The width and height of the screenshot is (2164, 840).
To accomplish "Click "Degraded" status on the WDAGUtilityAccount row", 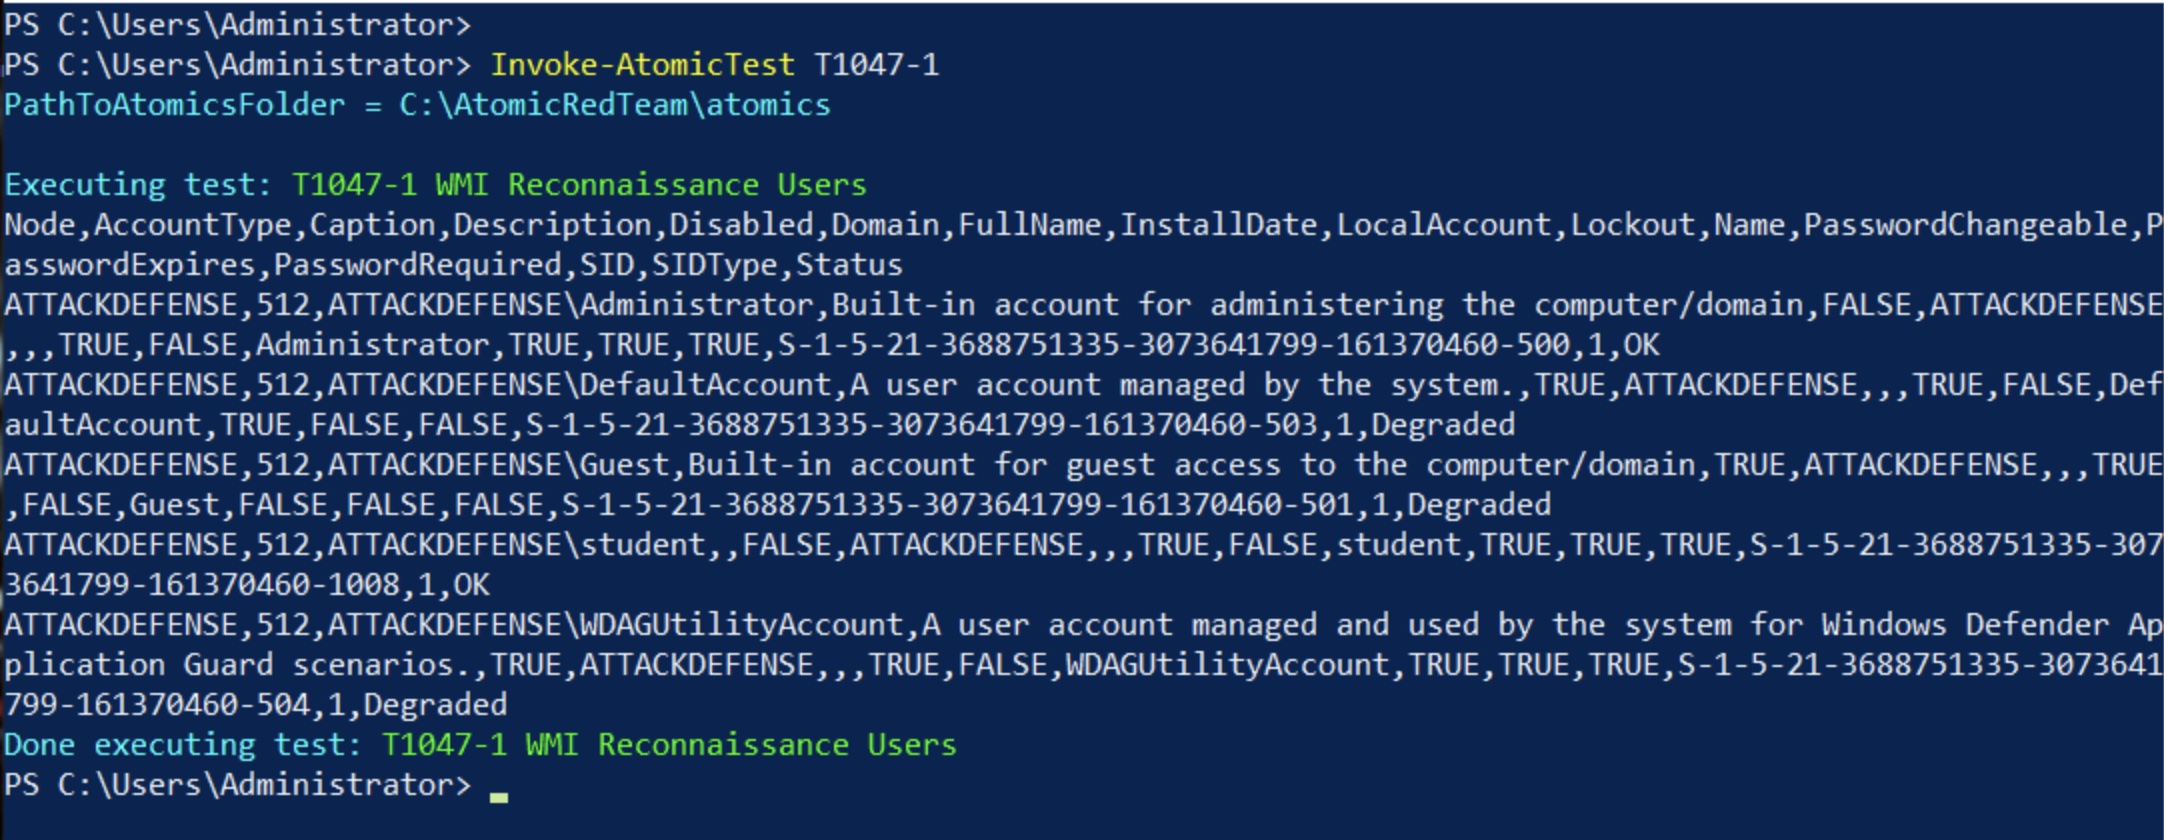I will 435,705.
